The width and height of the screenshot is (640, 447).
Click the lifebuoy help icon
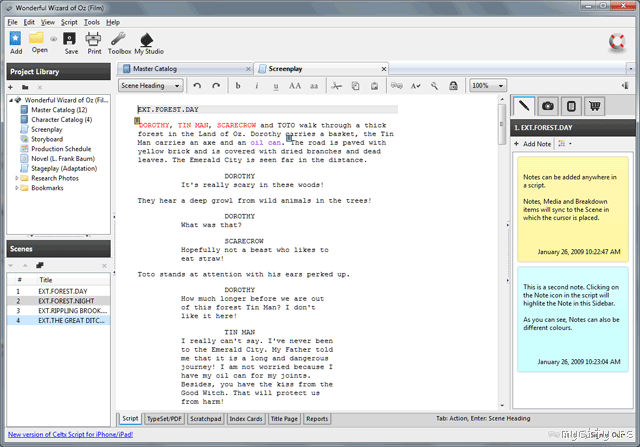coord(617,43)
